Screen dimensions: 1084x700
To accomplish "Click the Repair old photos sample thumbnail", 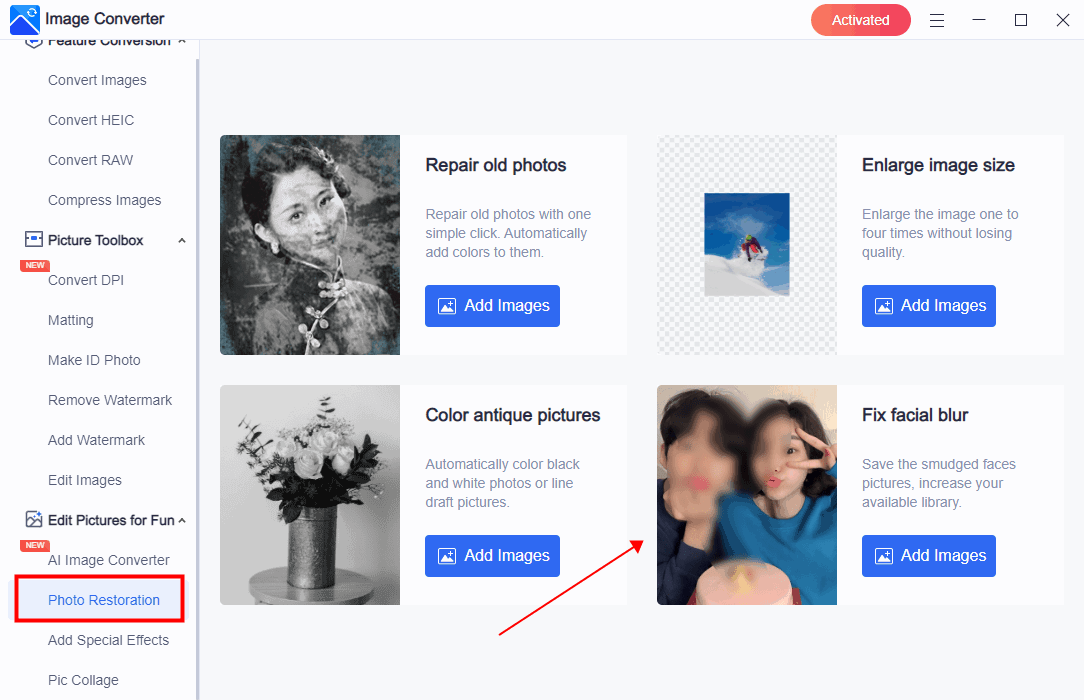I will tap(310, 245).
